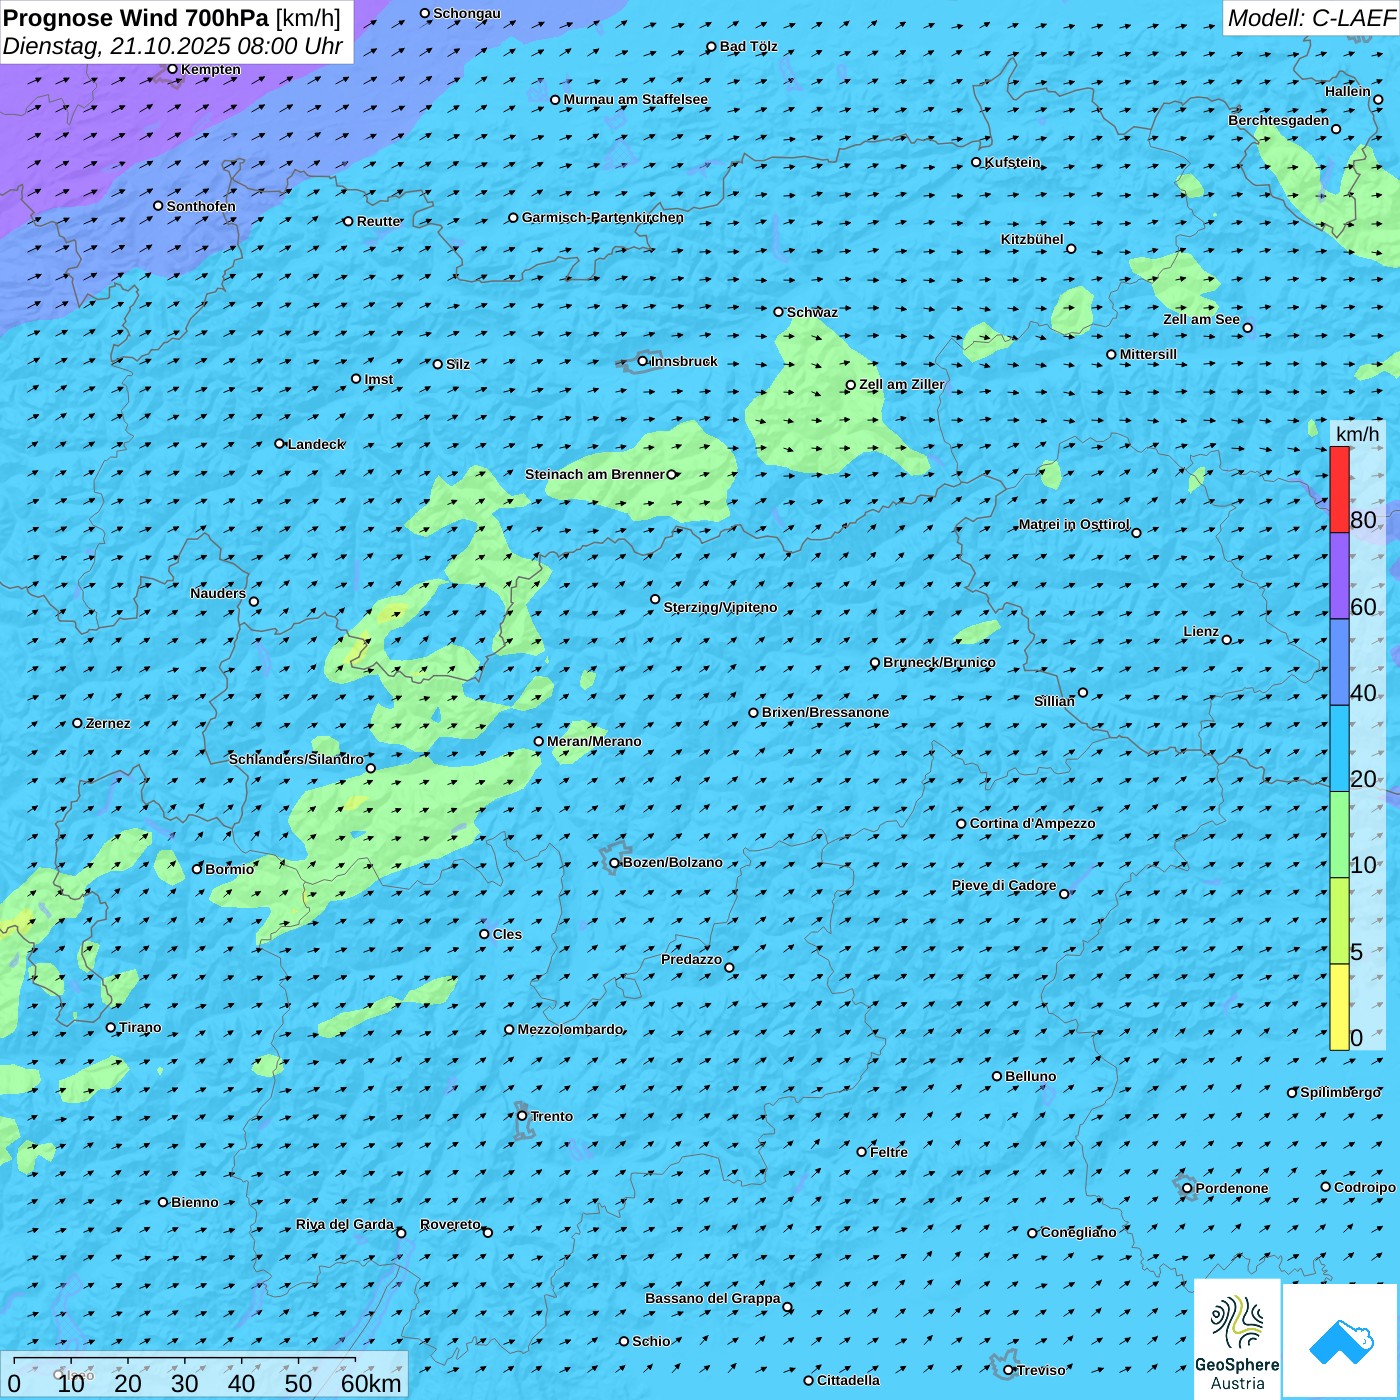
Task: Click the Lienz city label
Action: 1201,631
